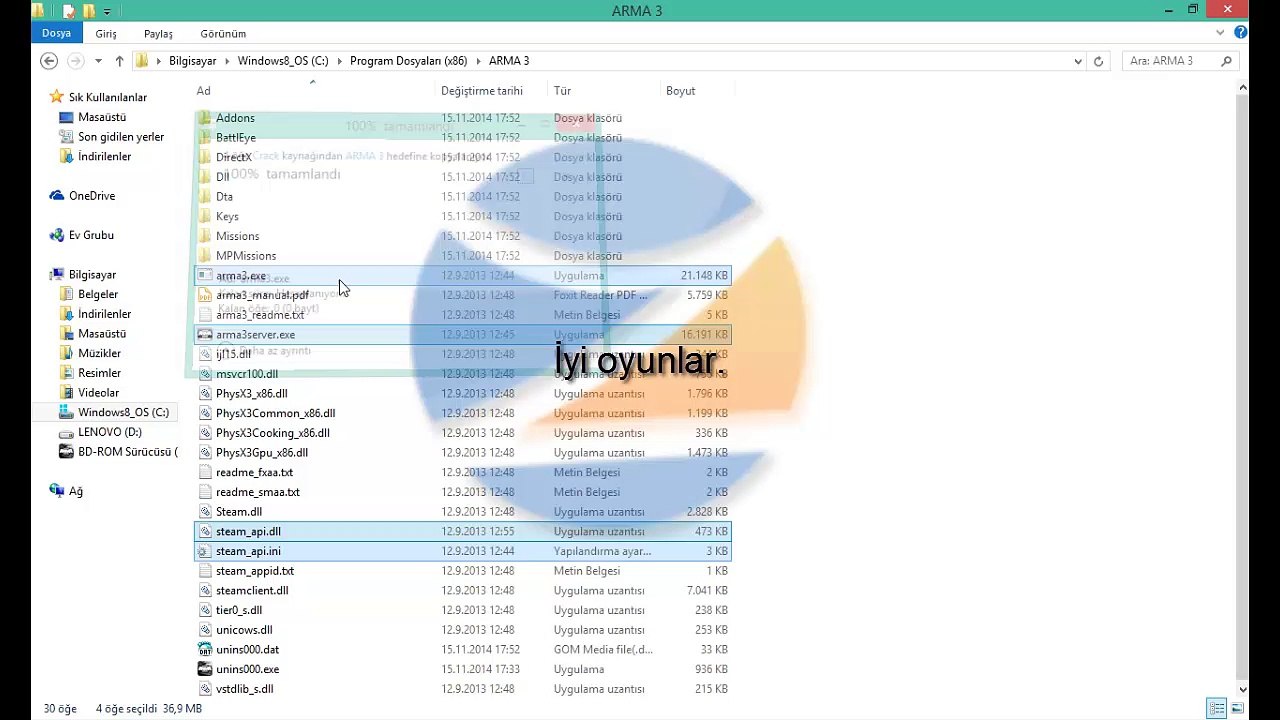Open the Help question mark icon
The width and height of the screenshot is (1280, 720).
[1240, 33]
